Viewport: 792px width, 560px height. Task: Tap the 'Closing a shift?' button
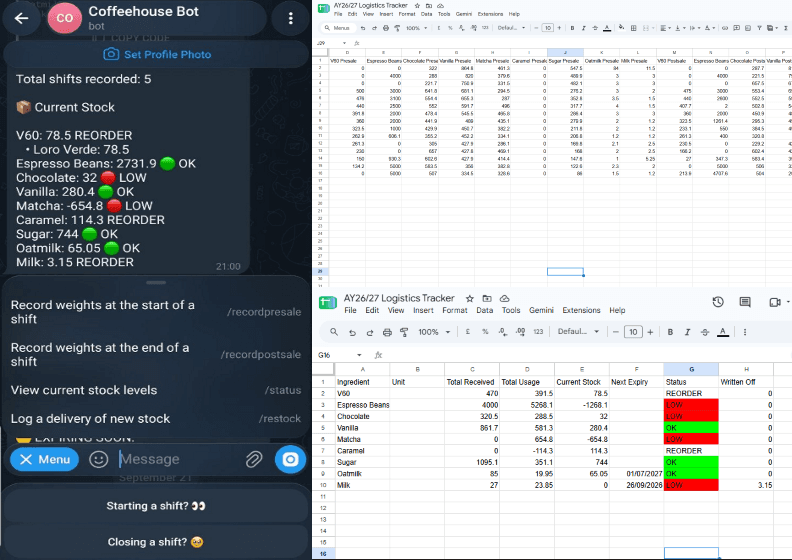coord(156,542)
